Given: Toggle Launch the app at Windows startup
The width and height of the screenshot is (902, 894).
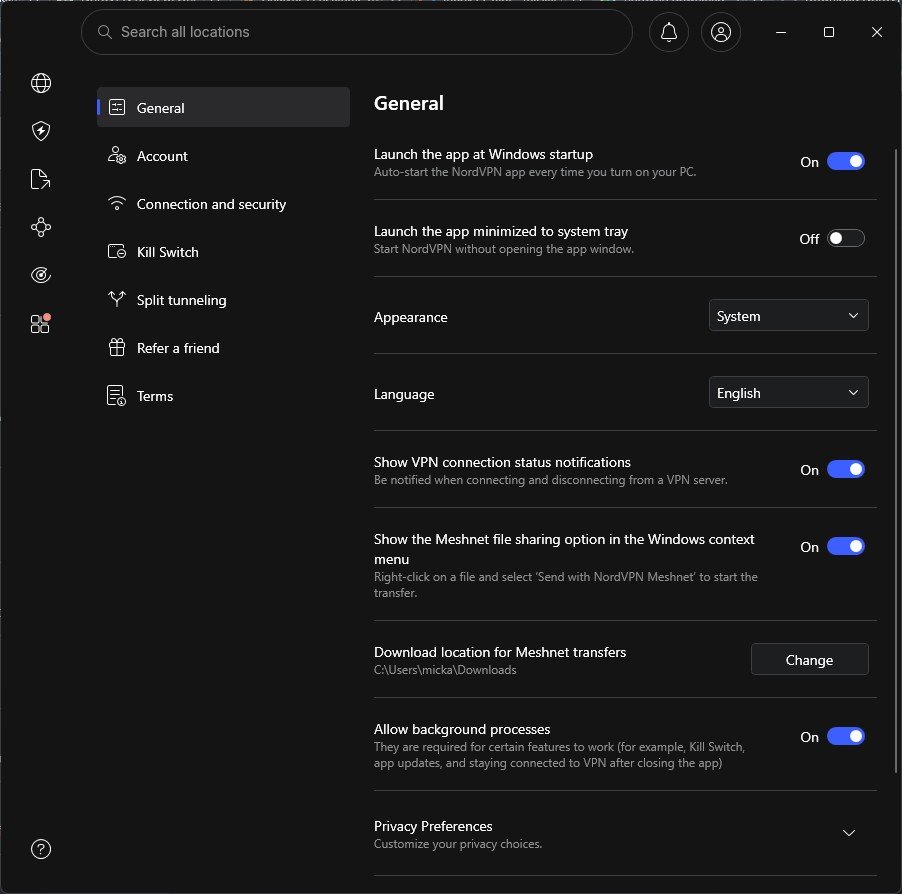Looking at the screenshot, I should pos(846,162).
